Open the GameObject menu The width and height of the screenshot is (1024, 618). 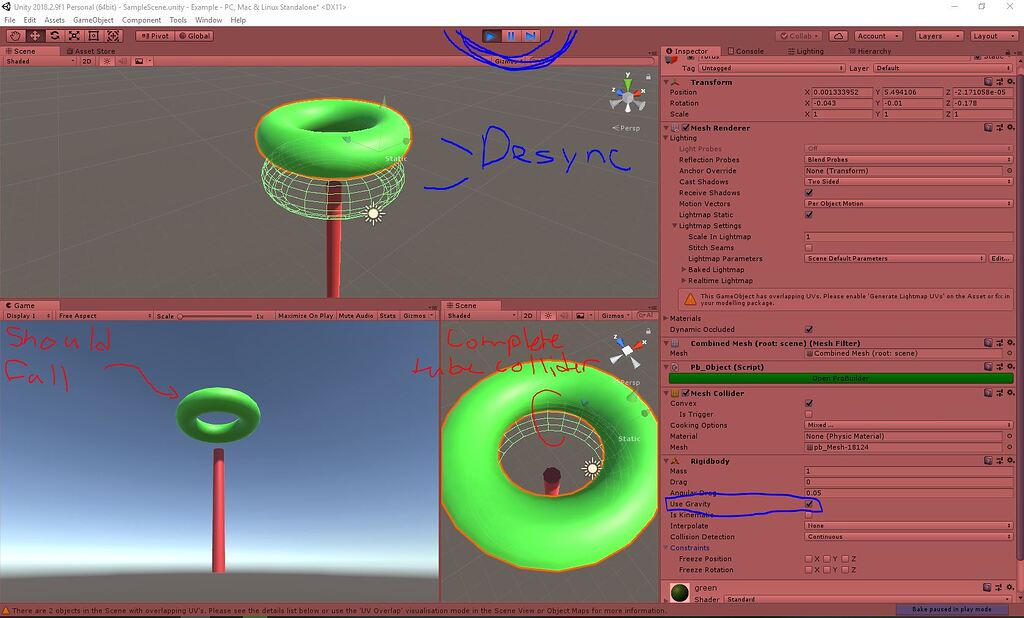click(95, 19)
